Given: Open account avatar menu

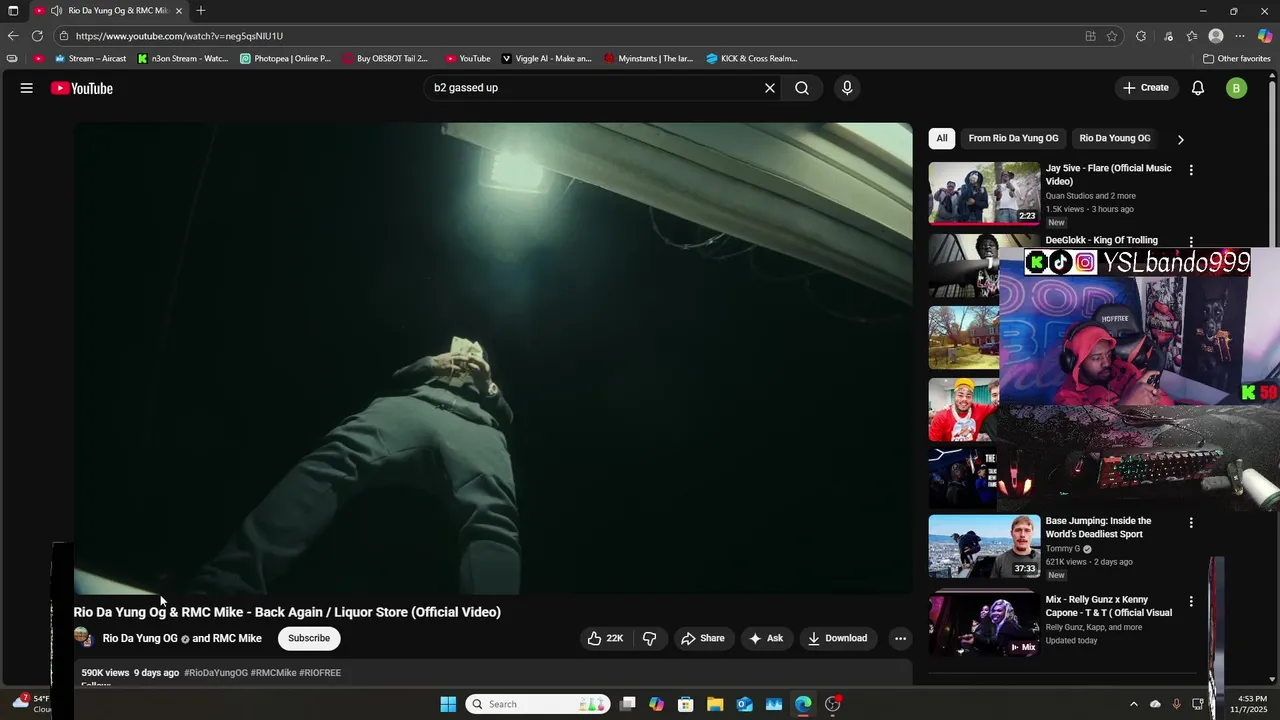Looking at the screenshot, I should pos(1236,88).
